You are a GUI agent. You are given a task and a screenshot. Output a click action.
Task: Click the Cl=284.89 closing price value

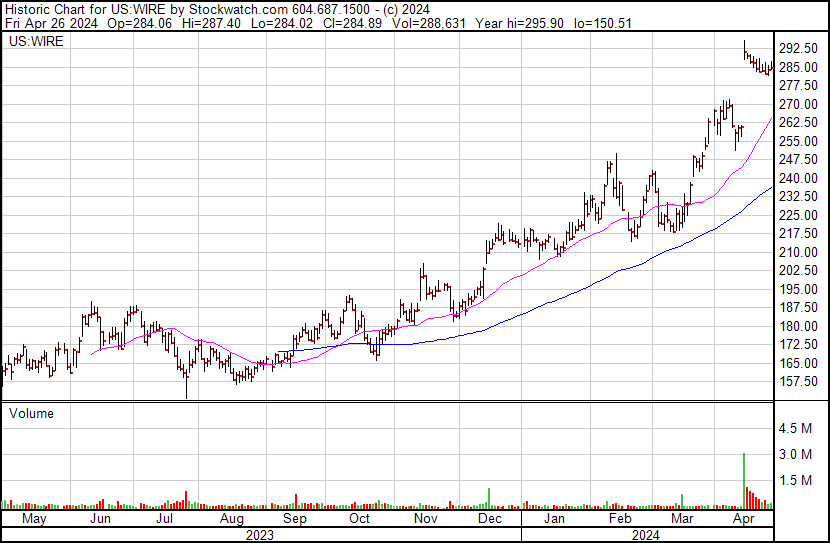tap(351, 23)
